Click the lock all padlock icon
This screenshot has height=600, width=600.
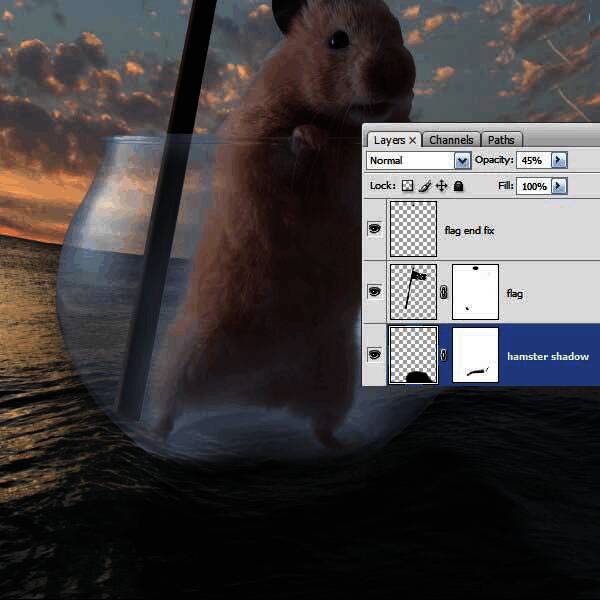458,186
